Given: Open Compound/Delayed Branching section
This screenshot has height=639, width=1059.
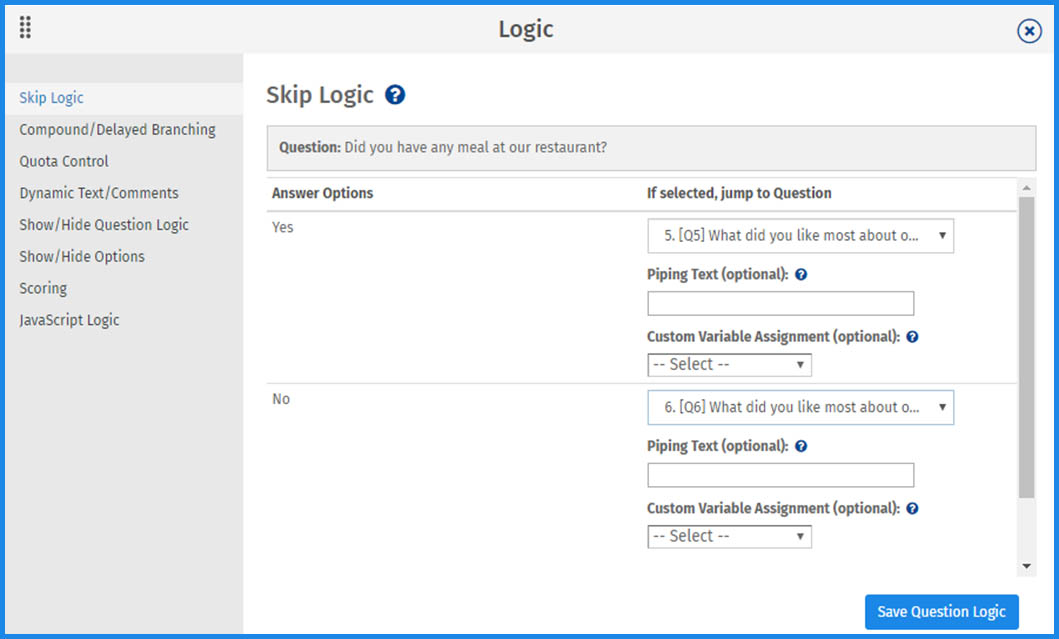Looking at the screenshot, I should click(x=117, y=130).
